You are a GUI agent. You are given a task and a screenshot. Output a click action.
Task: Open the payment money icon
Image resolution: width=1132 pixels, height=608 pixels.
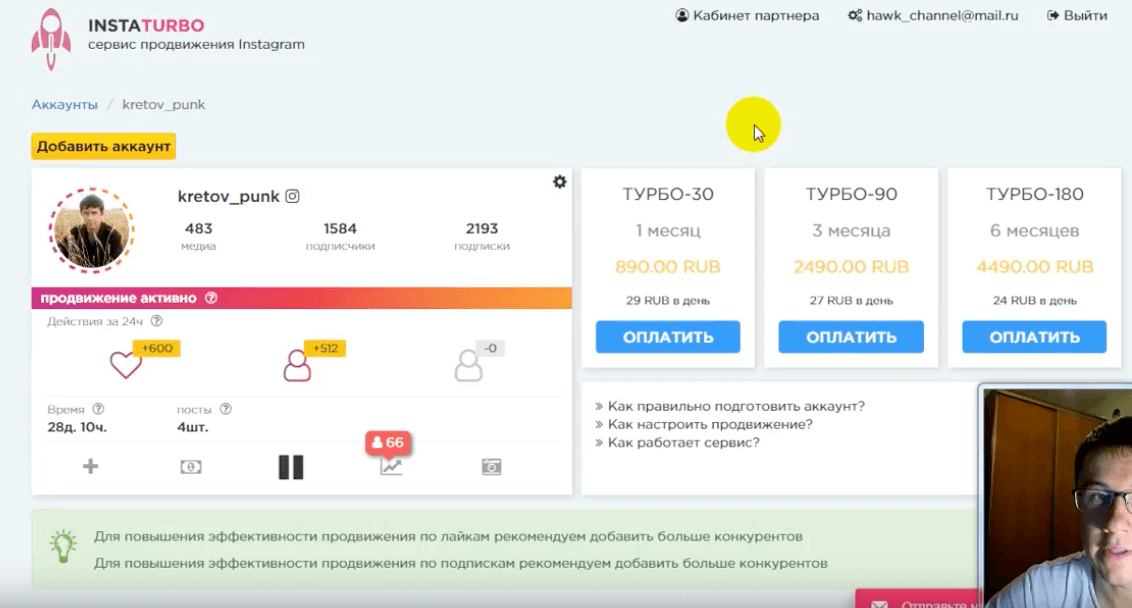coord(190,467)
